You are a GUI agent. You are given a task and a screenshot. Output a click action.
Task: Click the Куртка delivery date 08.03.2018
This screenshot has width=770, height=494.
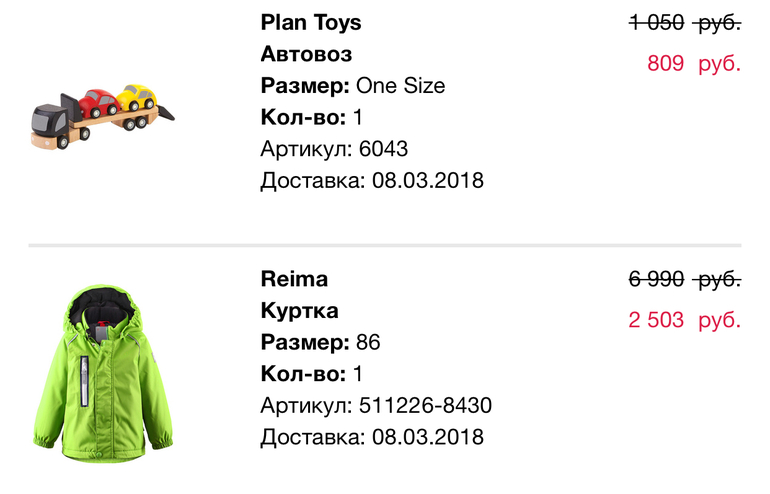[x=372, y=438]
